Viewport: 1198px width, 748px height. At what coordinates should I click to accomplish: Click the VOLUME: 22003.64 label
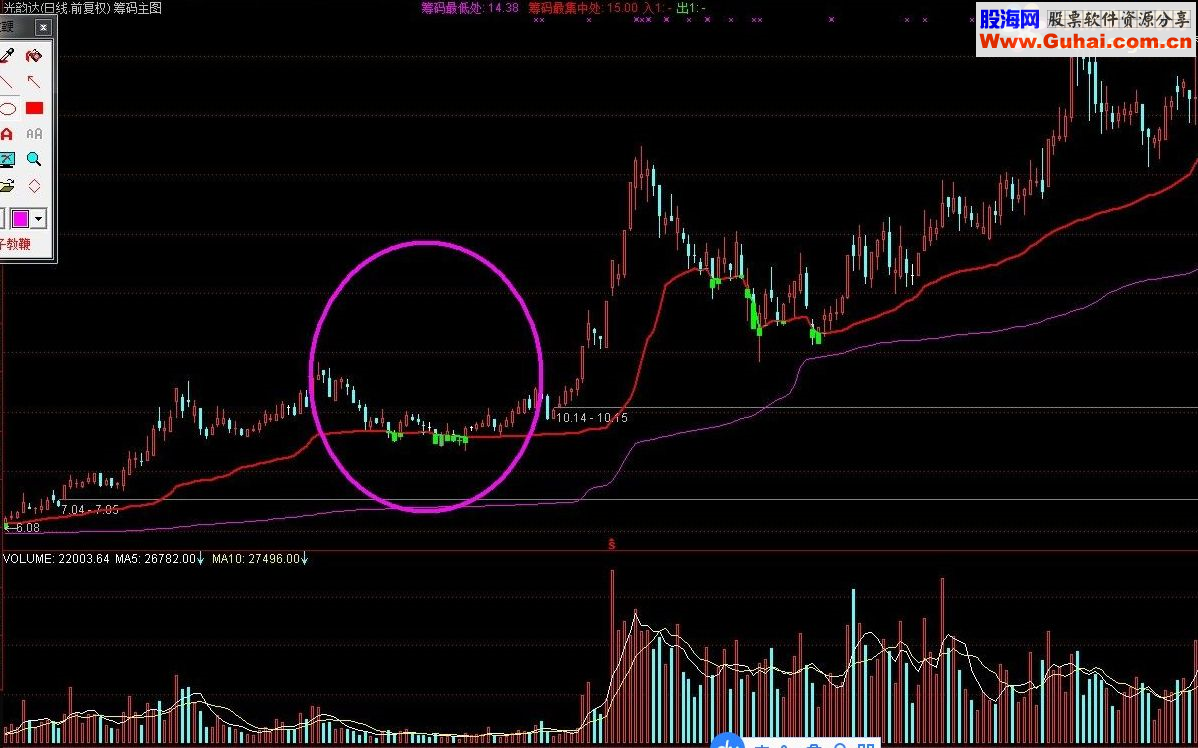point(57,559)
